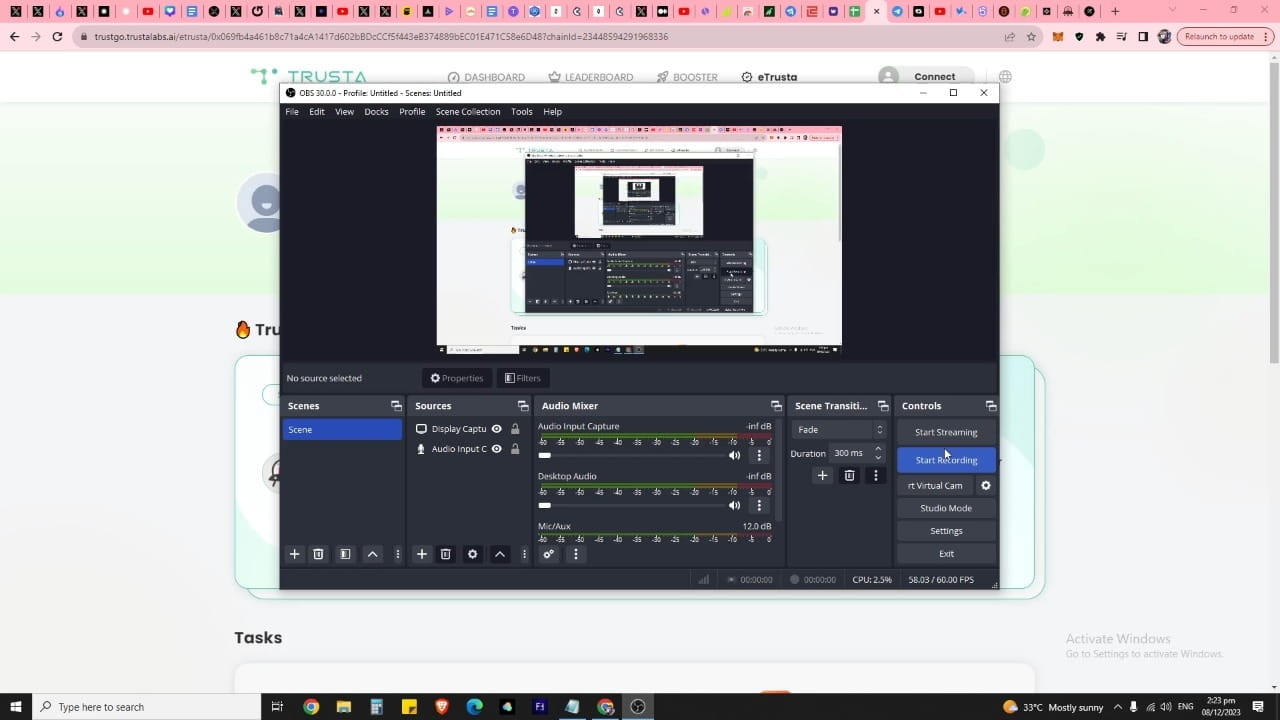Move scene up with Scenes panel arrow
The image size is (1280, 720).
[x=372, y=554]
